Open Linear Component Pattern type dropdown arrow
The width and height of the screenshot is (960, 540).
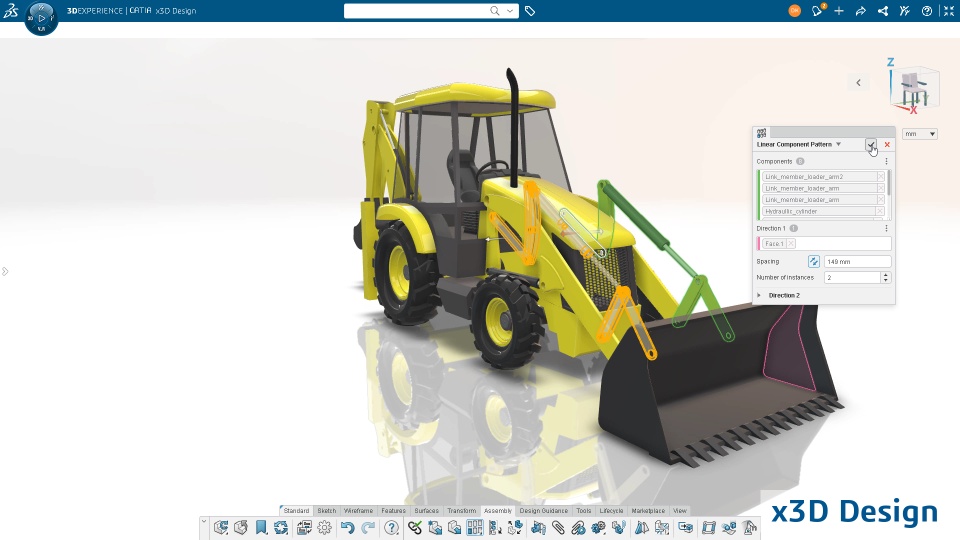838,144
